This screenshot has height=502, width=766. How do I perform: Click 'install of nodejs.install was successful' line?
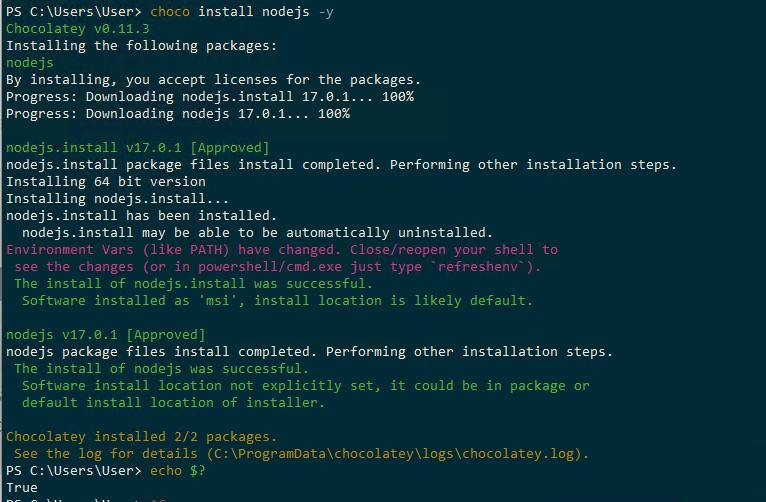(x=193, y=283)
